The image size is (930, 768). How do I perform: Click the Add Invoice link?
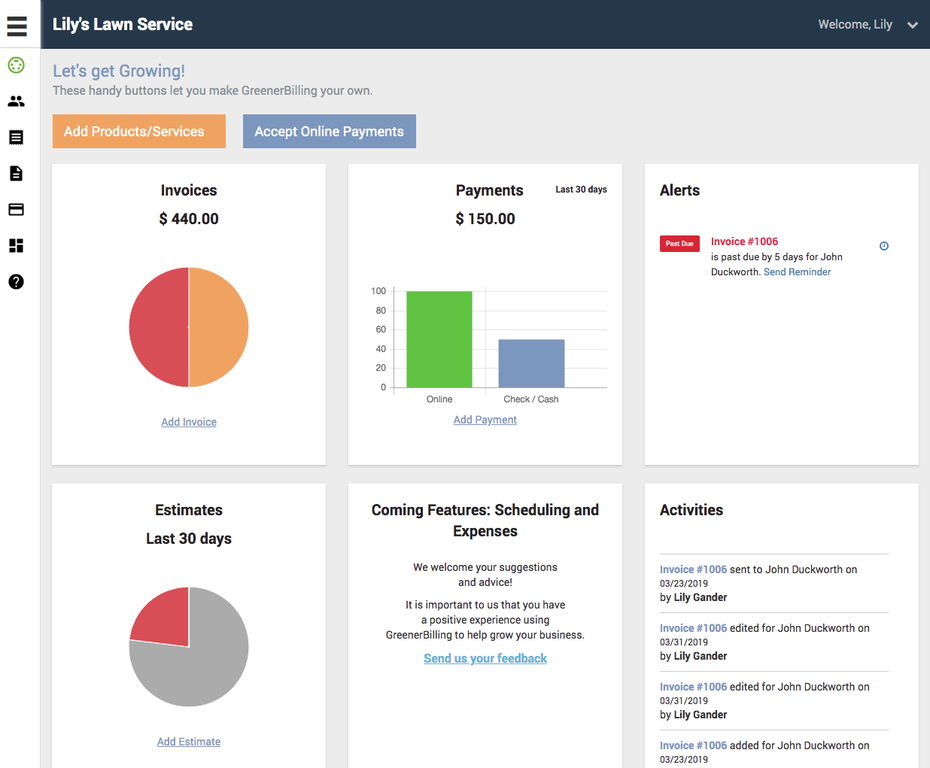coord(189,422)
